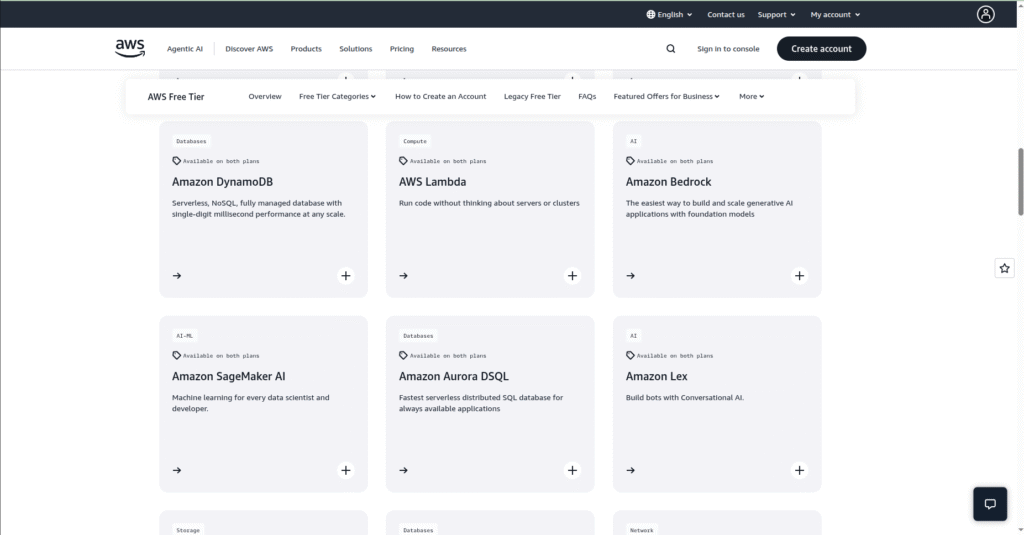Click tag icon on Amazon SageMaker AI card
The image size is (1024, 535).
(176, 355)
